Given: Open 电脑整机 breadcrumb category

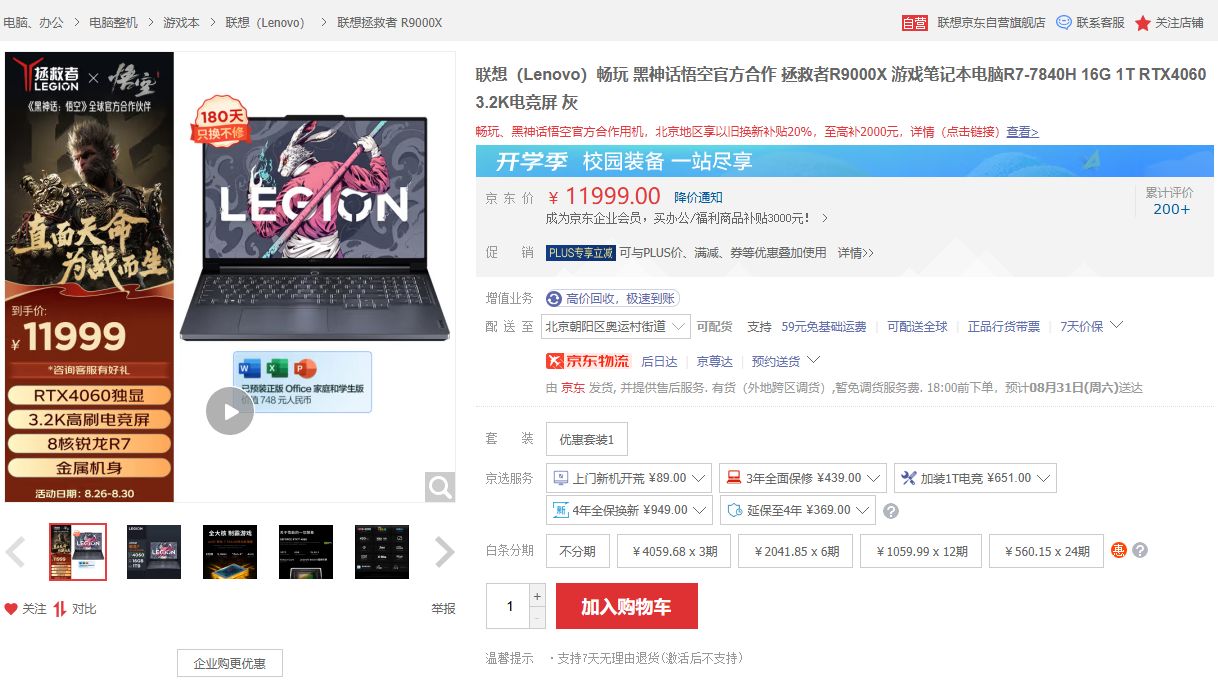Looking at the screenshot, I should (113, 22).
